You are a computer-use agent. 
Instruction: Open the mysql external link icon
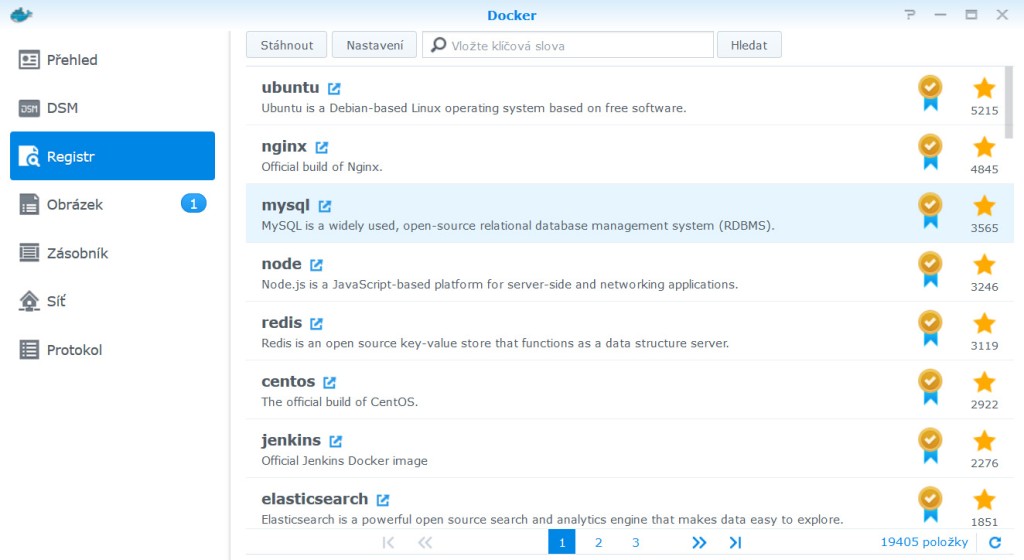click(325, 206)
